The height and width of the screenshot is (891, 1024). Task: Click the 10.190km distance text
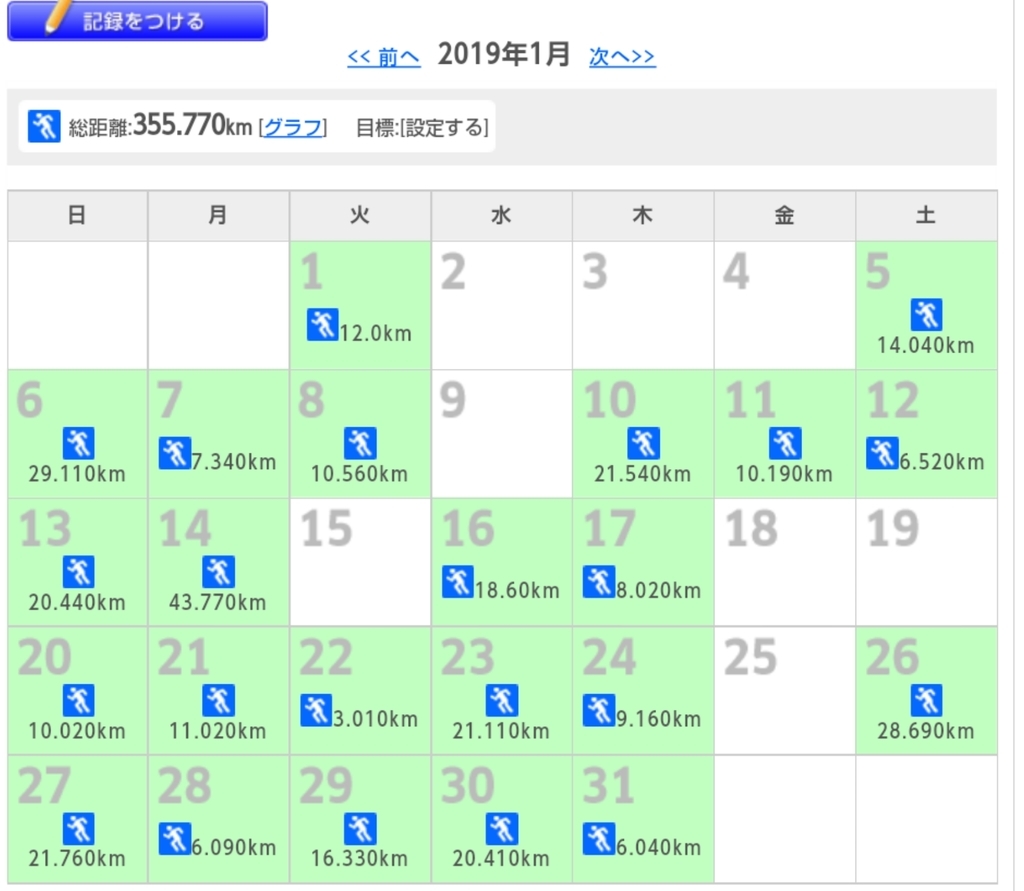784,474
